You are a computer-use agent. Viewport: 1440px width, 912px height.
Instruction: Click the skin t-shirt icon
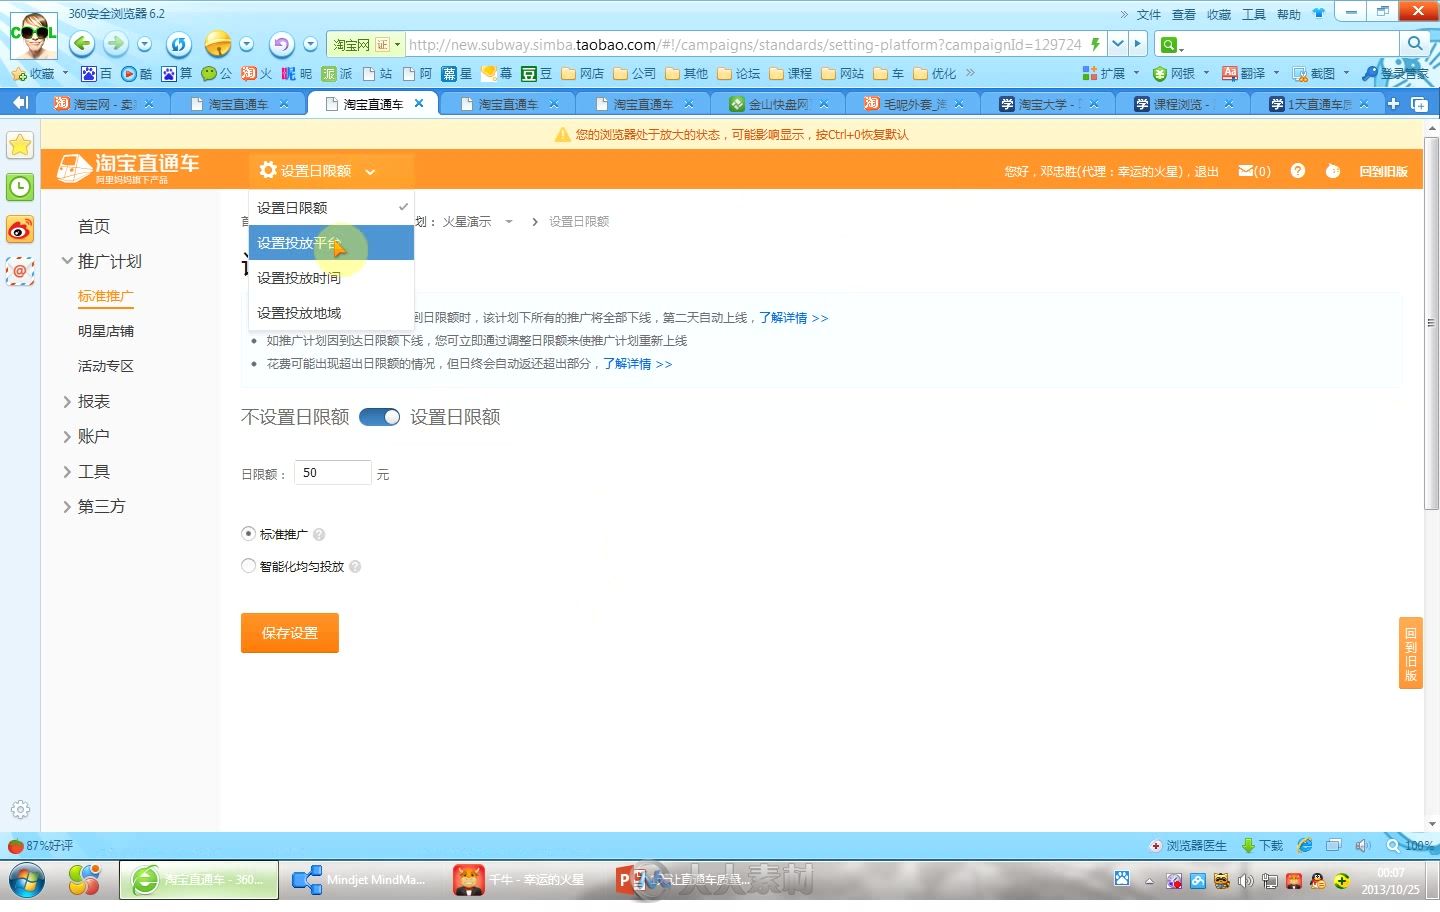1318,13
